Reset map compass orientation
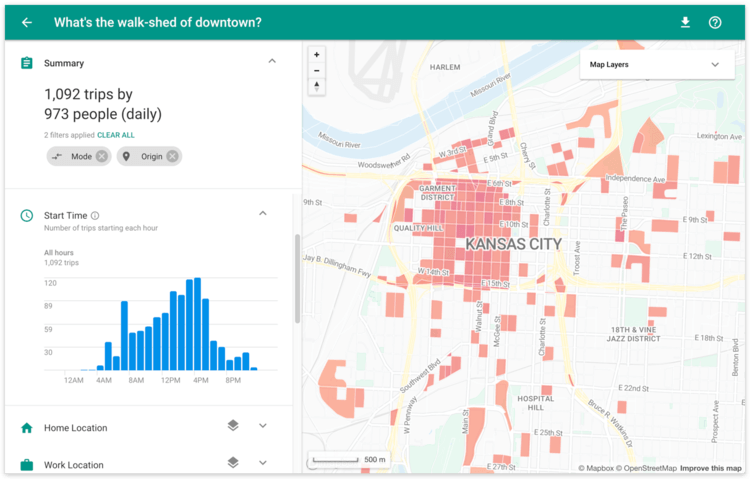Viewport: 750px width, 482px height. [x=317, y=87]
